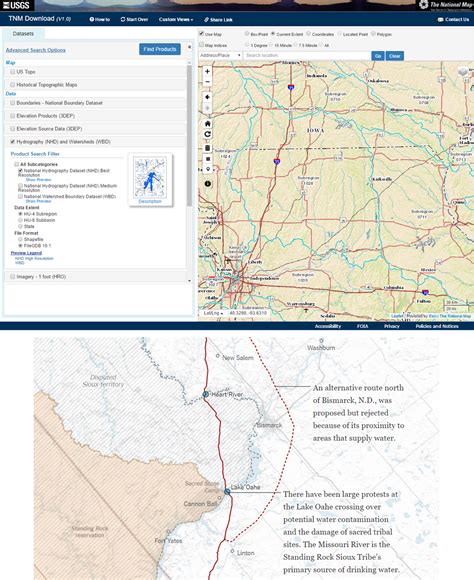This screenshot has width=474, height=580.
Task: Open the Address/Place dropdown
Action: (x=220, y=55)
